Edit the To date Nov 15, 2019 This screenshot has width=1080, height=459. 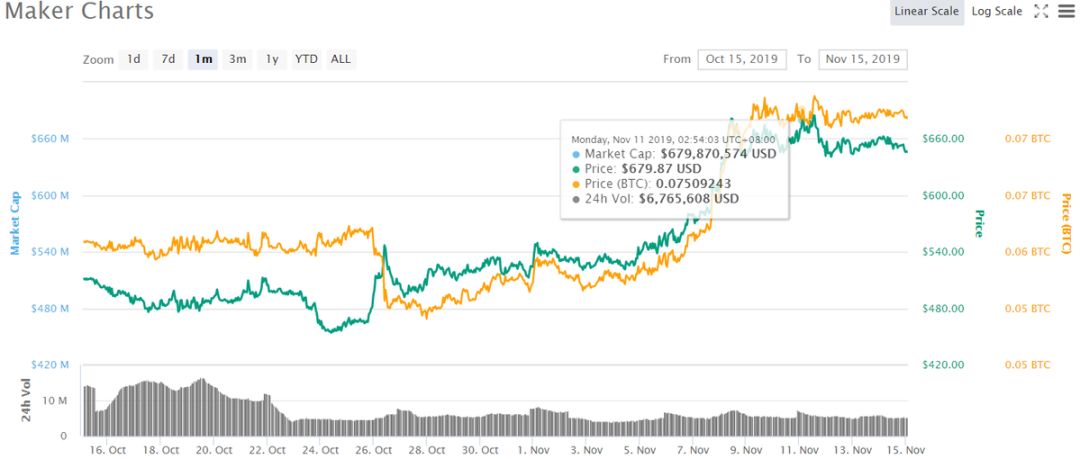pos(863,59)
